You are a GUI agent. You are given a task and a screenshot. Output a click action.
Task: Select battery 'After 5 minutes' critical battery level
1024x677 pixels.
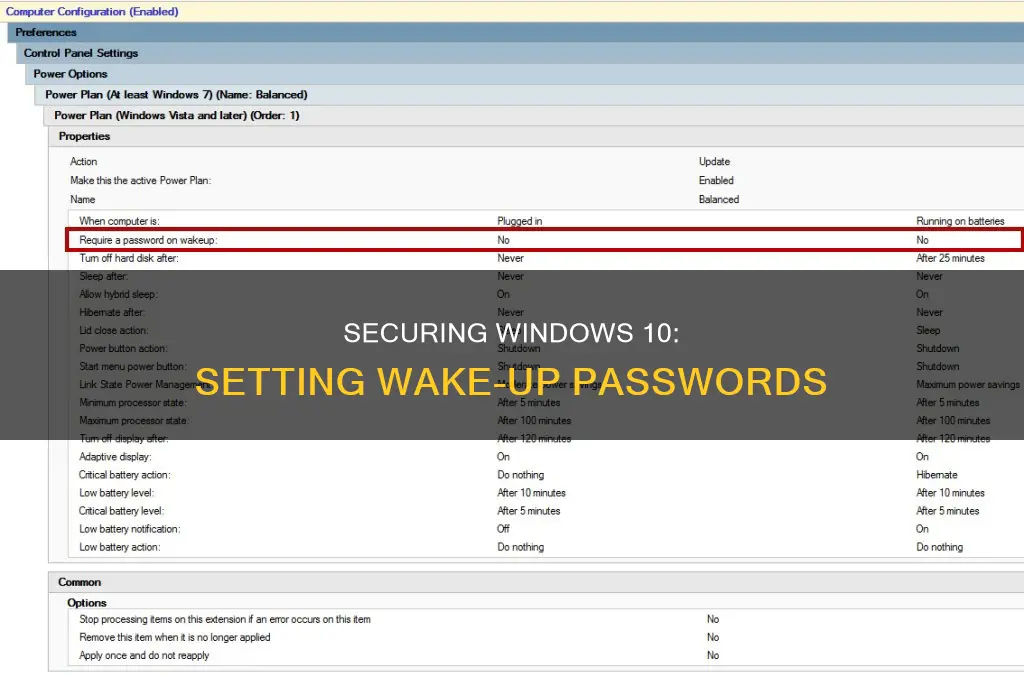(948, 511)
